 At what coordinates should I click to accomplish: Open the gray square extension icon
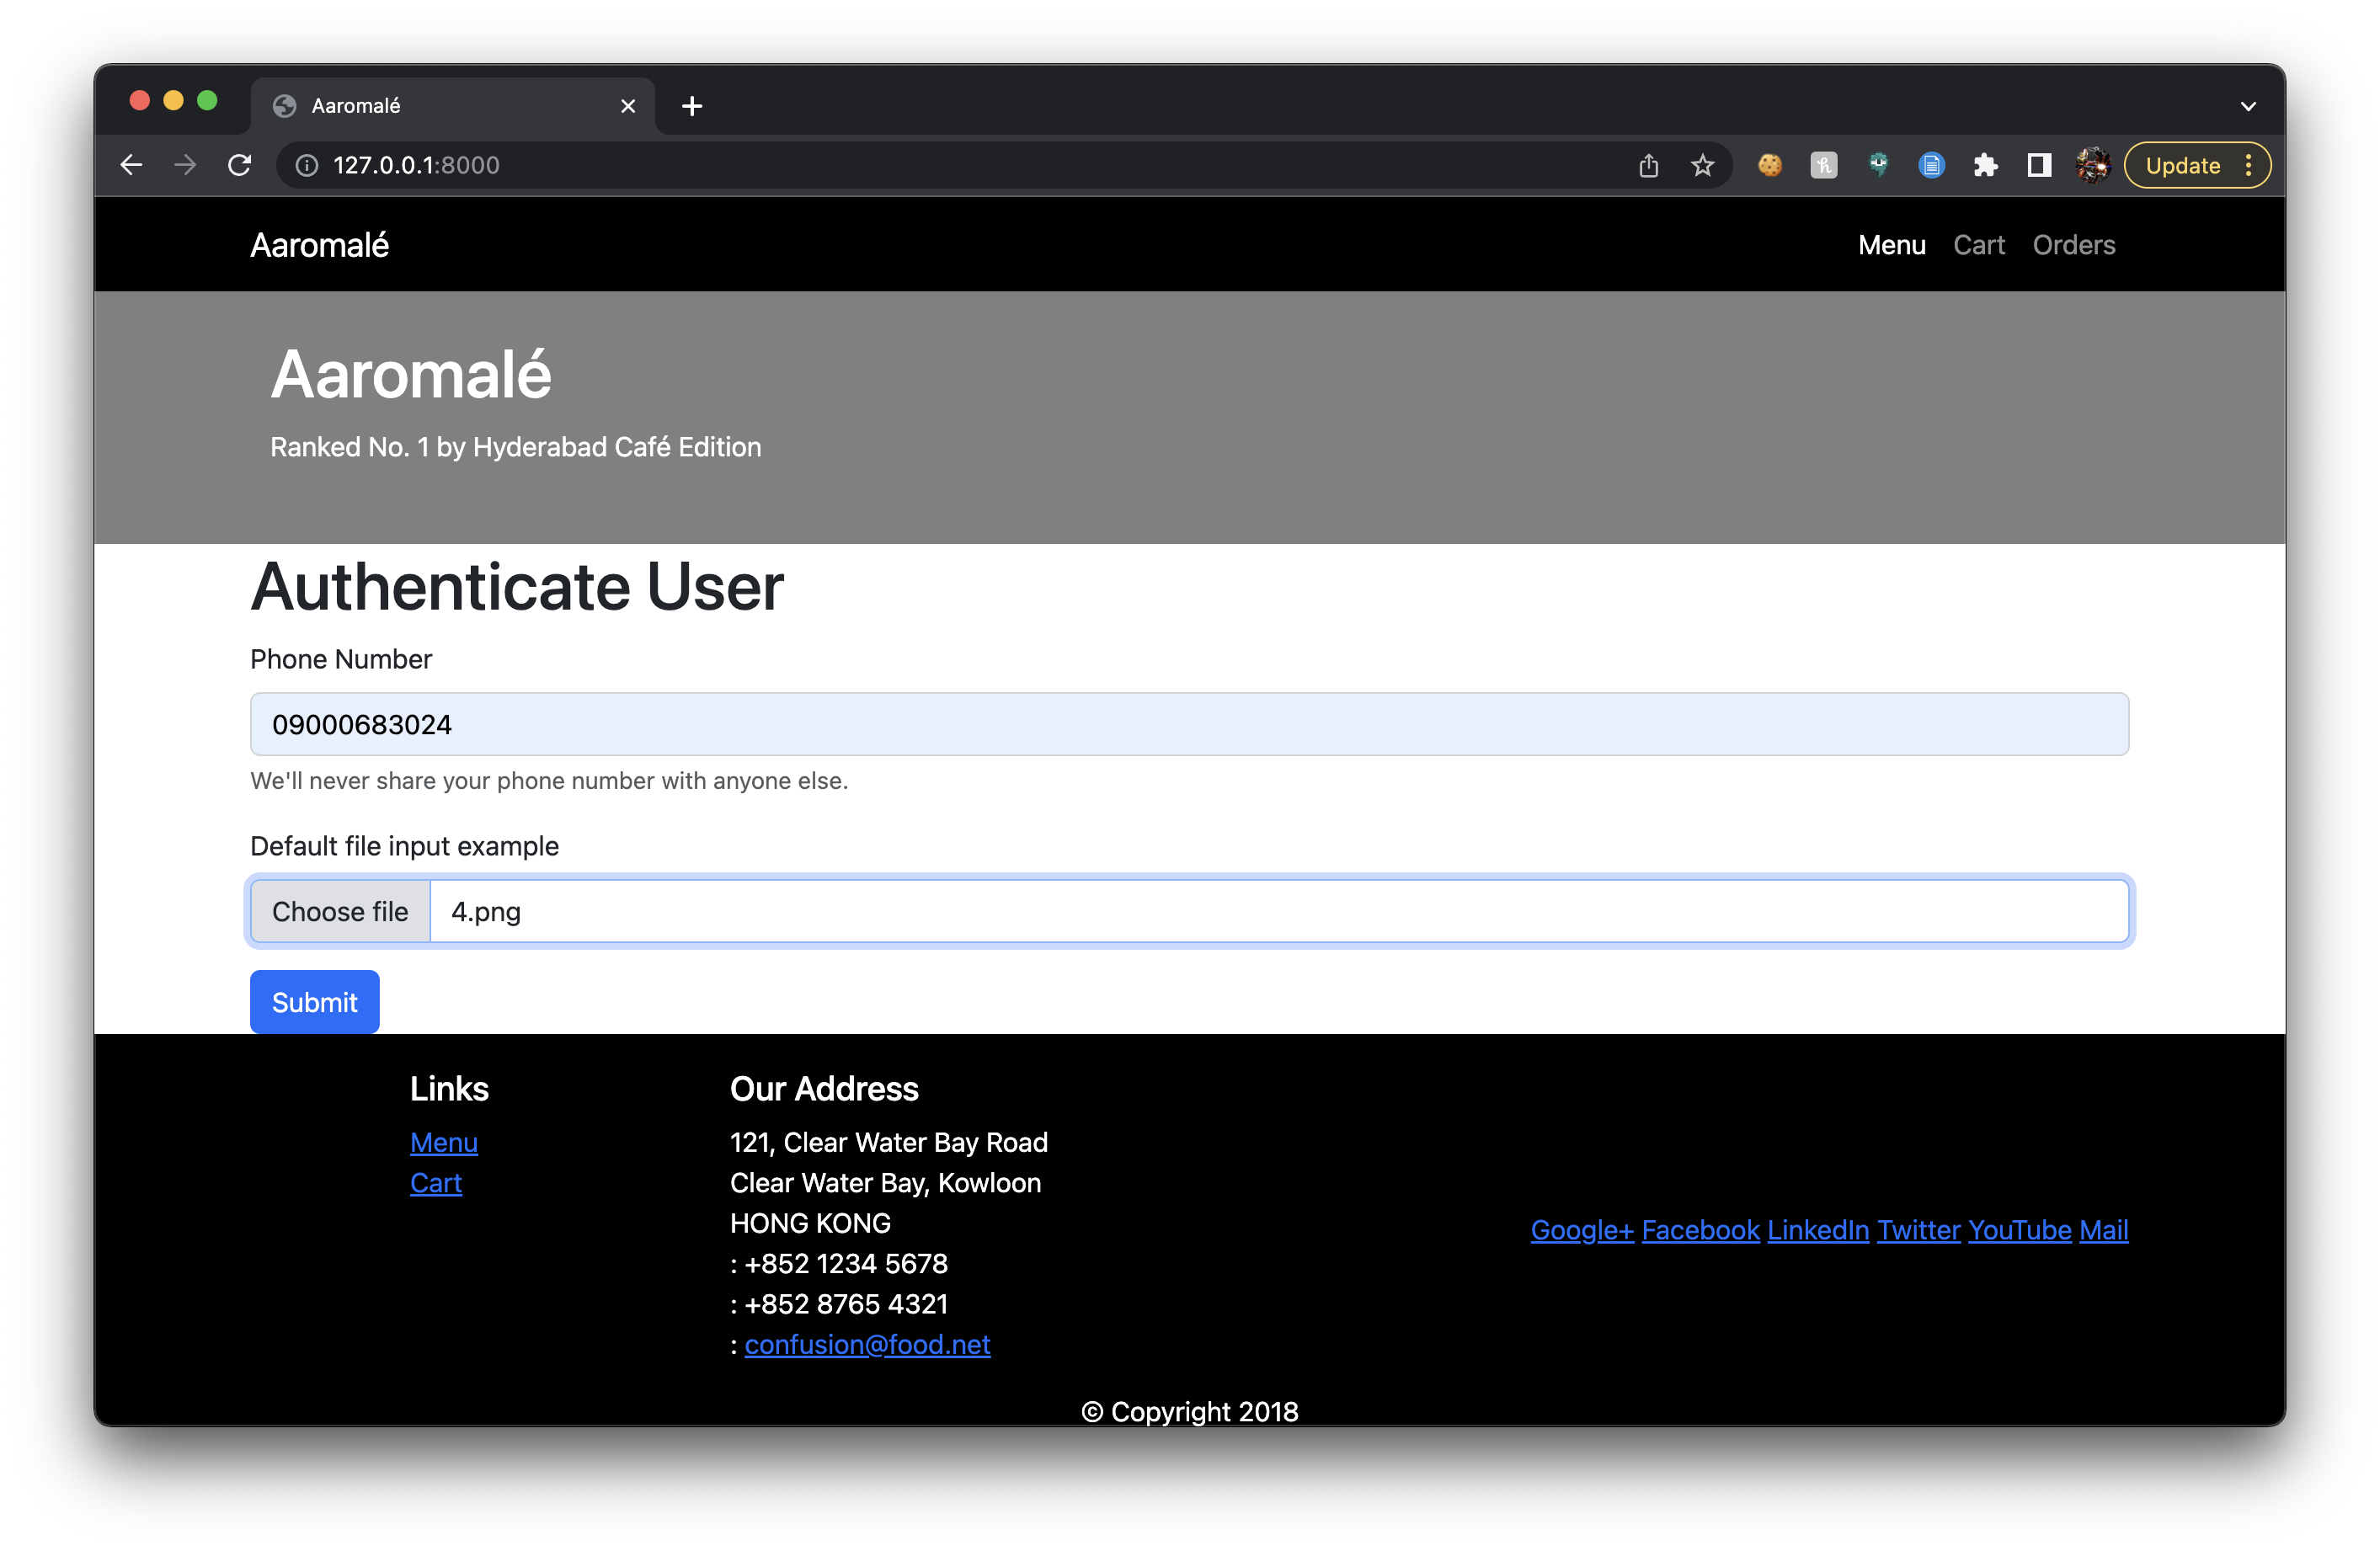pos(1824,165)
